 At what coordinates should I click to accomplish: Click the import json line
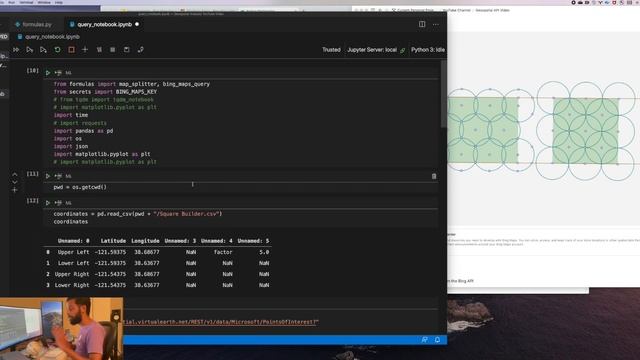click(x=71, y=147)
